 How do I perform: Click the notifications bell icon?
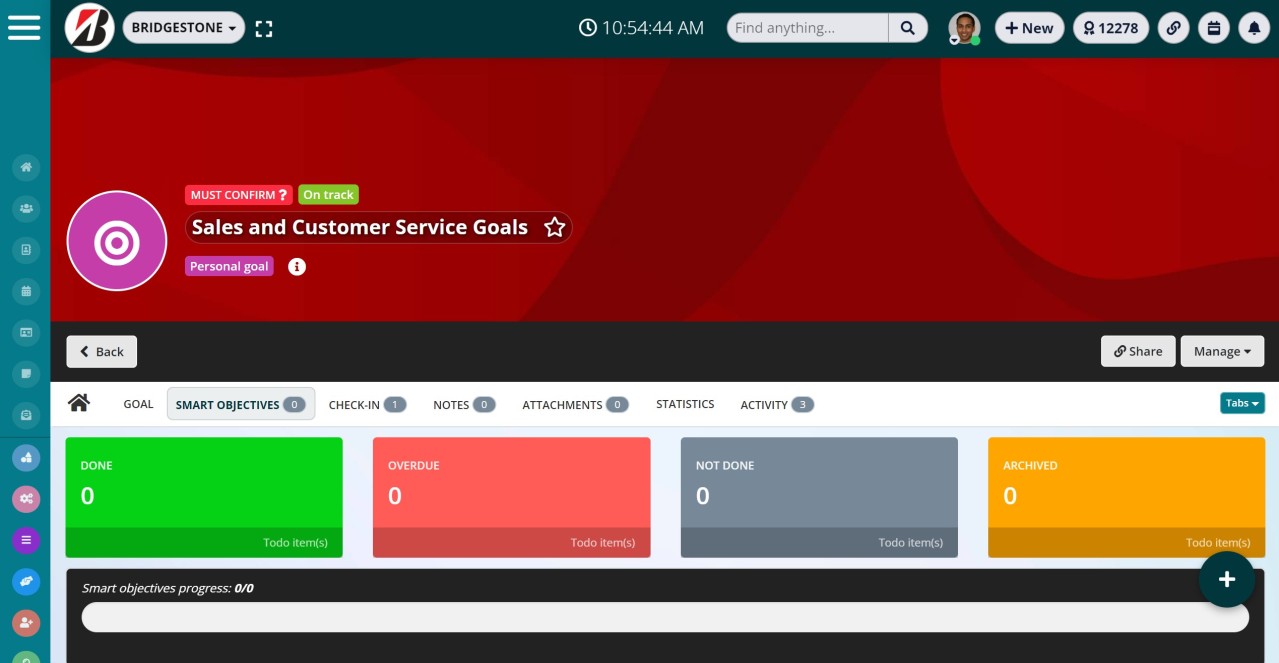[x=1254, y=28]
